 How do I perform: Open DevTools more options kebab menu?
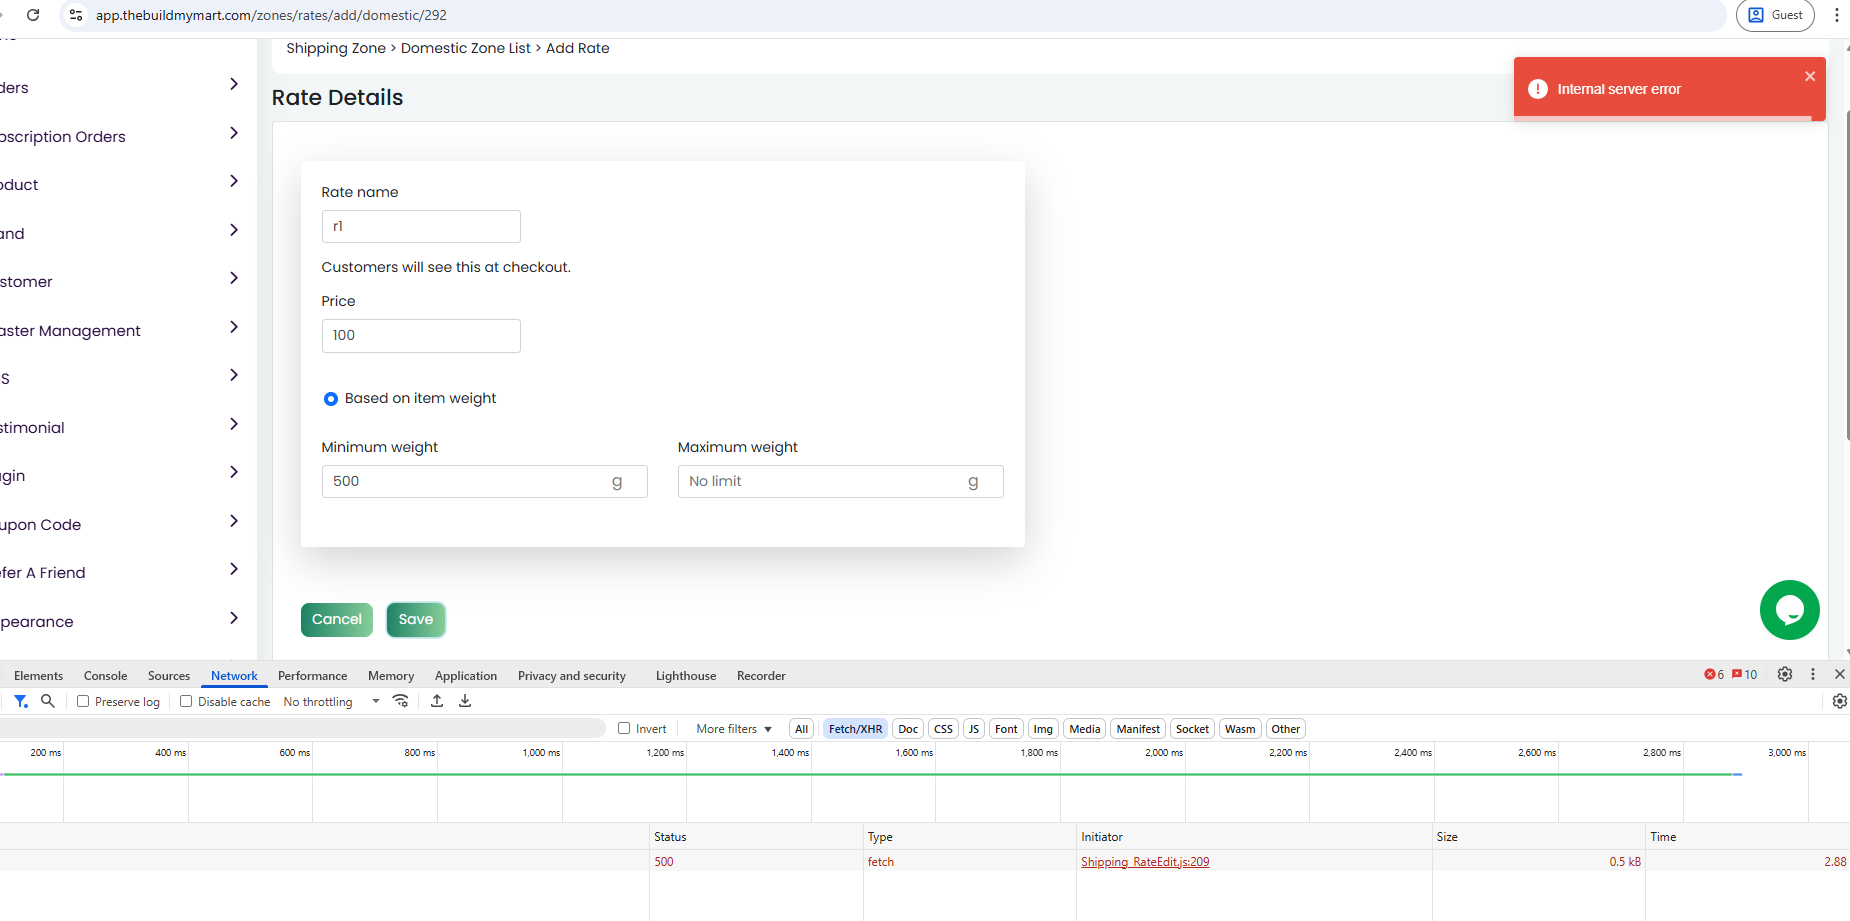pos(1813,674)
